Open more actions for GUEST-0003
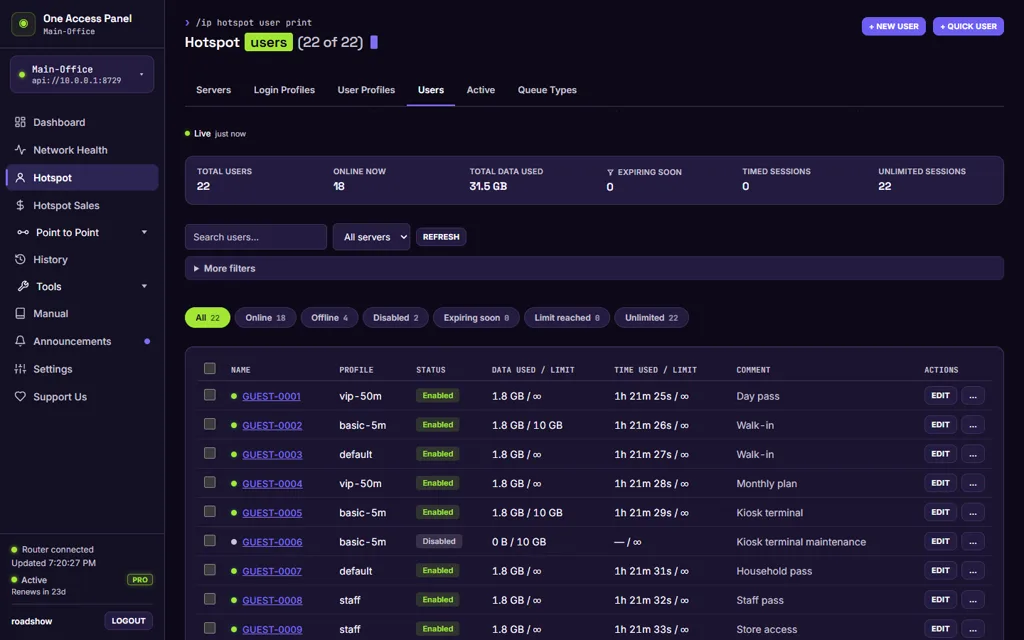 point(972,454)
